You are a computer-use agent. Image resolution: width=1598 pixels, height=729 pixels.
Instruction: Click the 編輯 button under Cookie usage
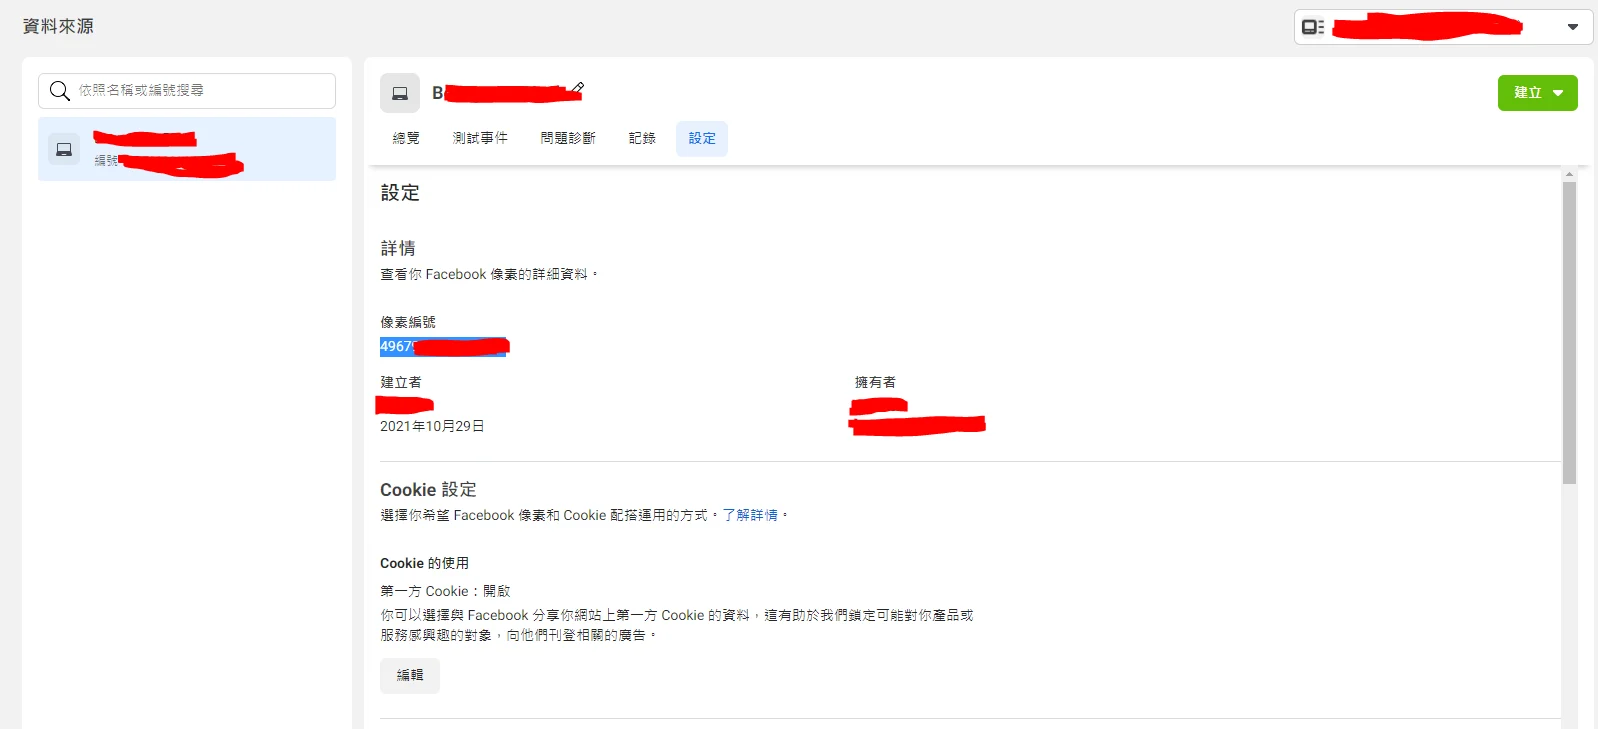click(x=410, y=675)
